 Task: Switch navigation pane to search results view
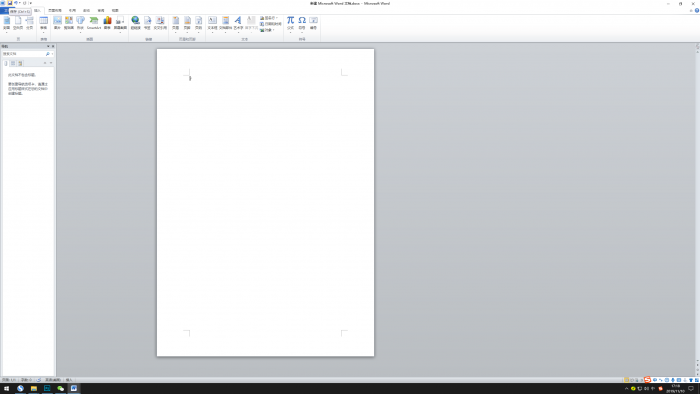pos(20,63)
